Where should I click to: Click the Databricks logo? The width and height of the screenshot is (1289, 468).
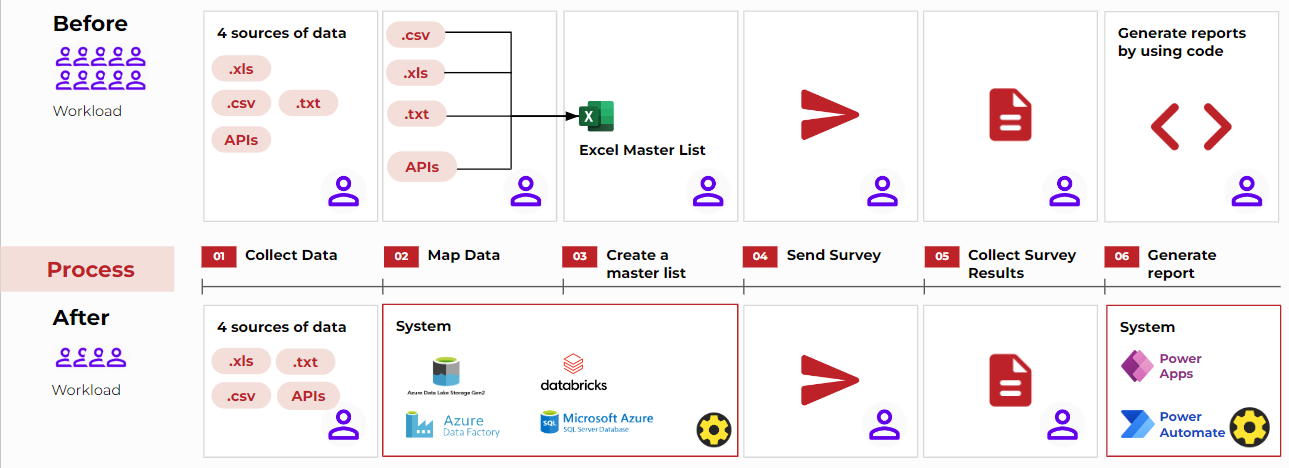pyautogui.click(x=573, y=372)
